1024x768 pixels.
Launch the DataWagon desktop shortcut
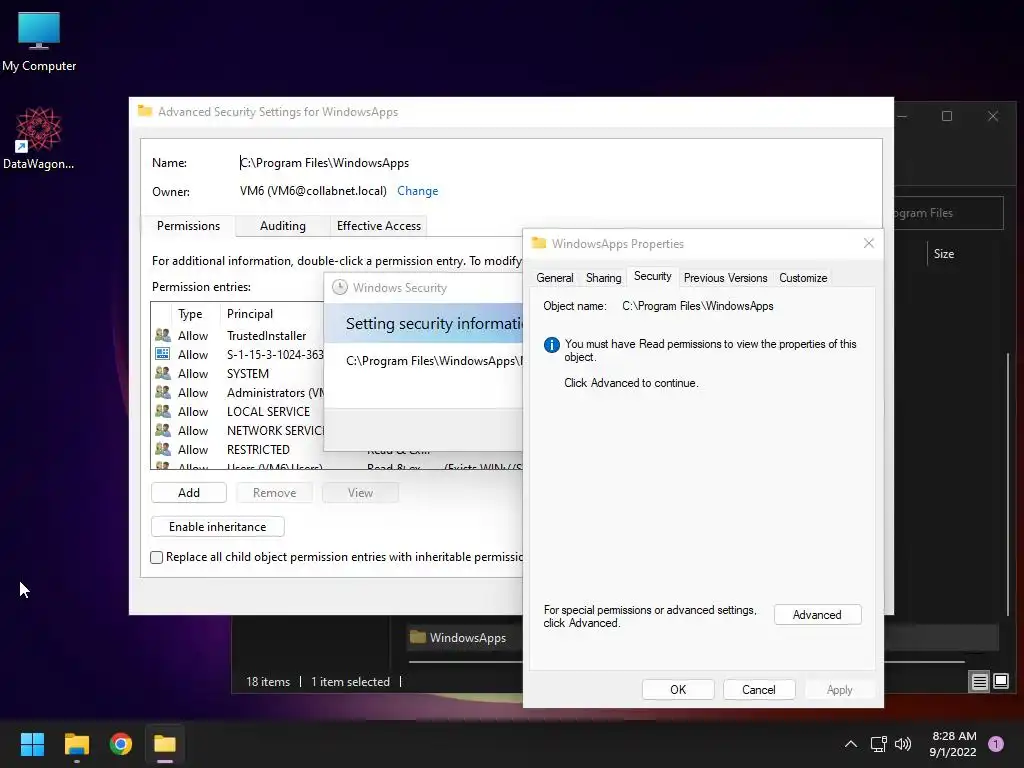(39, 138)
